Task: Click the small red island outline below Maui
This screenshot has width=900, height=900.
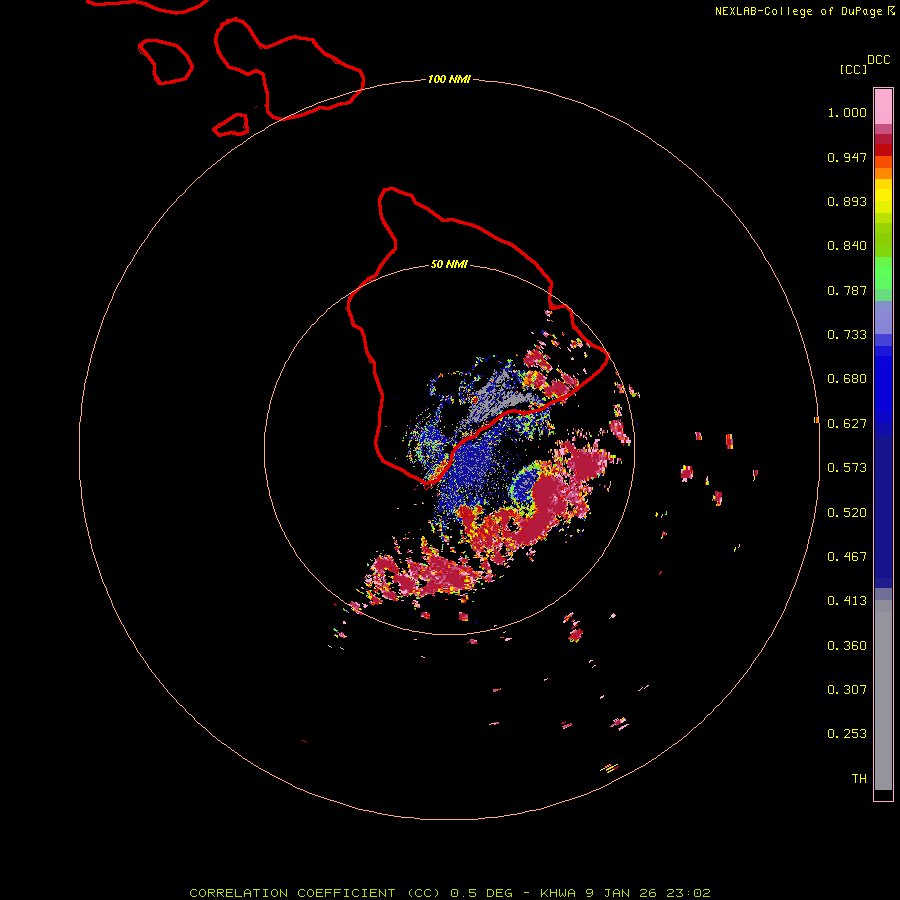Action: [231, 125]
